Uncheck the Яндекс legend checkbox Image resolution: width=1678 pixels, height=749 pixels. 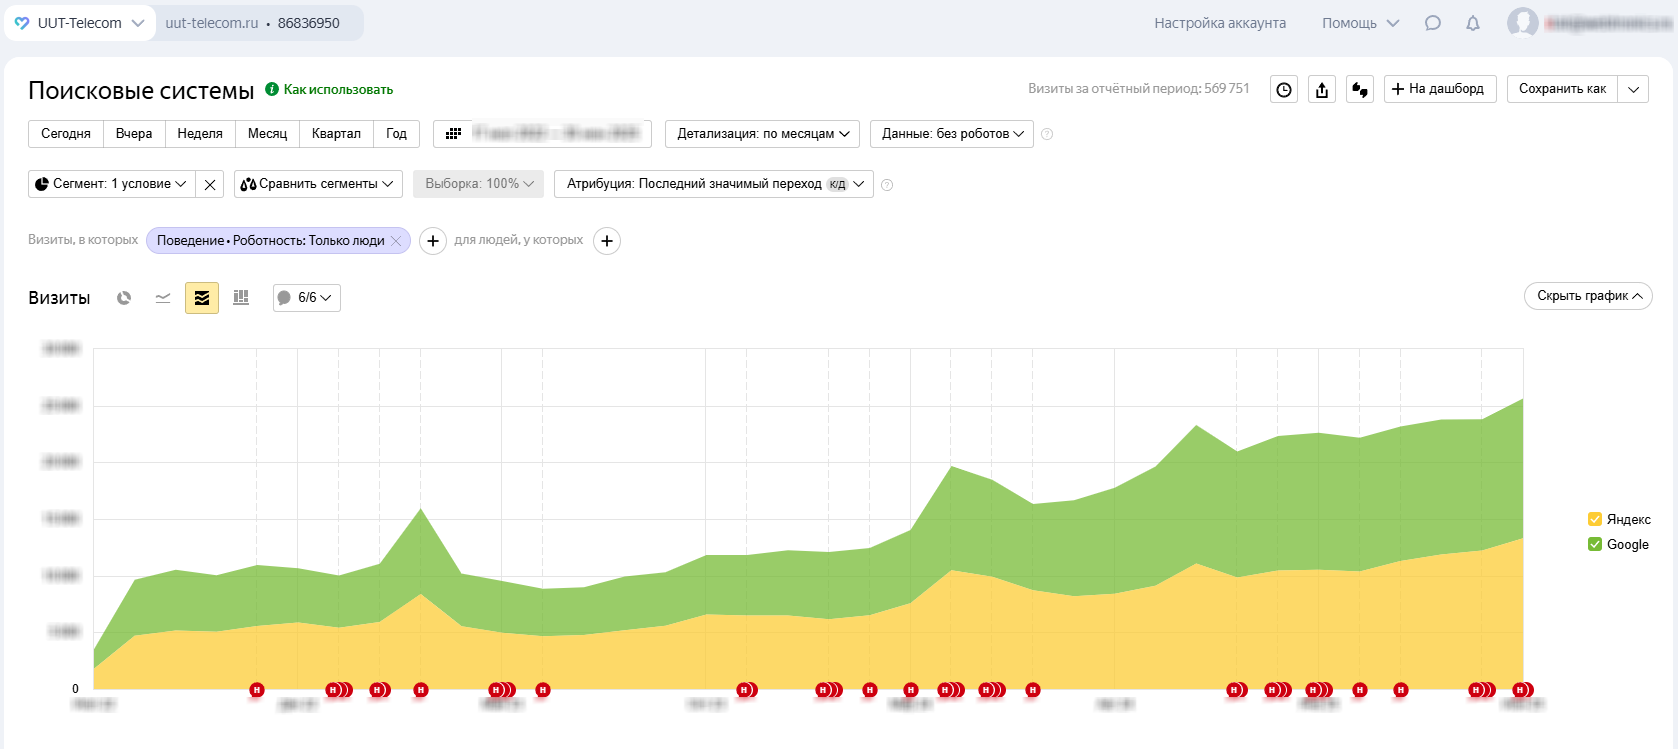(1595, 519)
